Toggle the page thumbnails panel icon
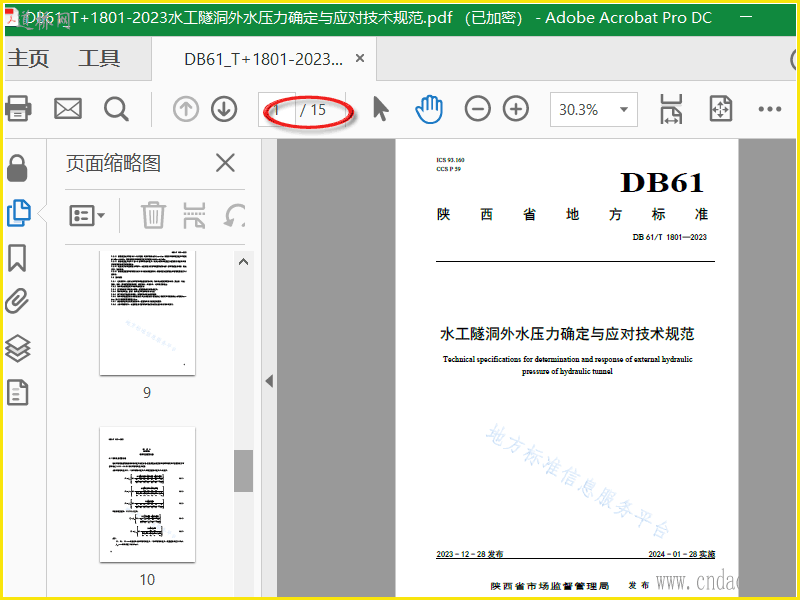Viewport: 800px width, 600px height. coord(19,213)
